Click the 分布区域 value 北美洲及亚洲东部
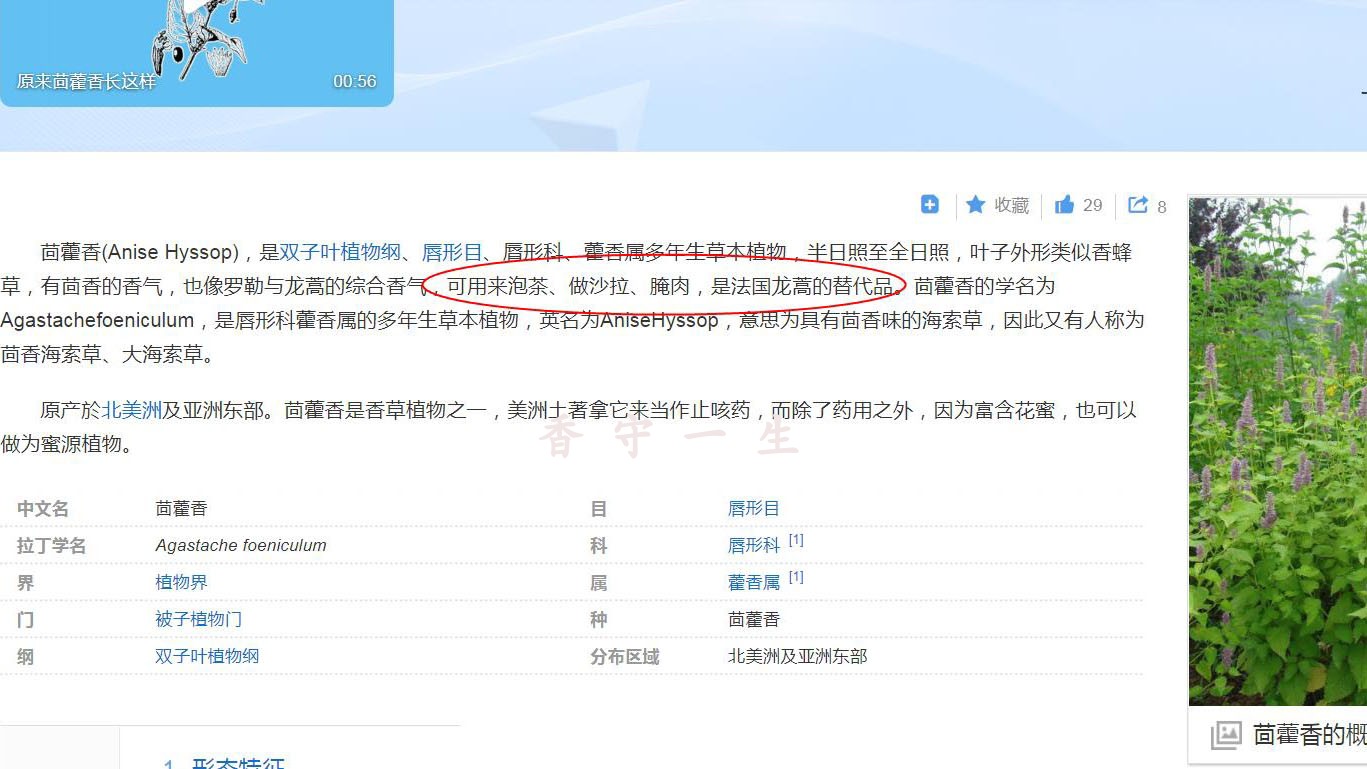 click(798, 656)
